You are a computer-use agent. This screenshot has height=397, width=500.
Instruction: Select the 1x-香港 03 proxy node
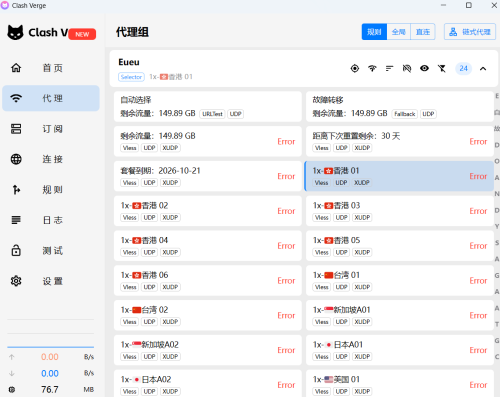tap(399, 211)
